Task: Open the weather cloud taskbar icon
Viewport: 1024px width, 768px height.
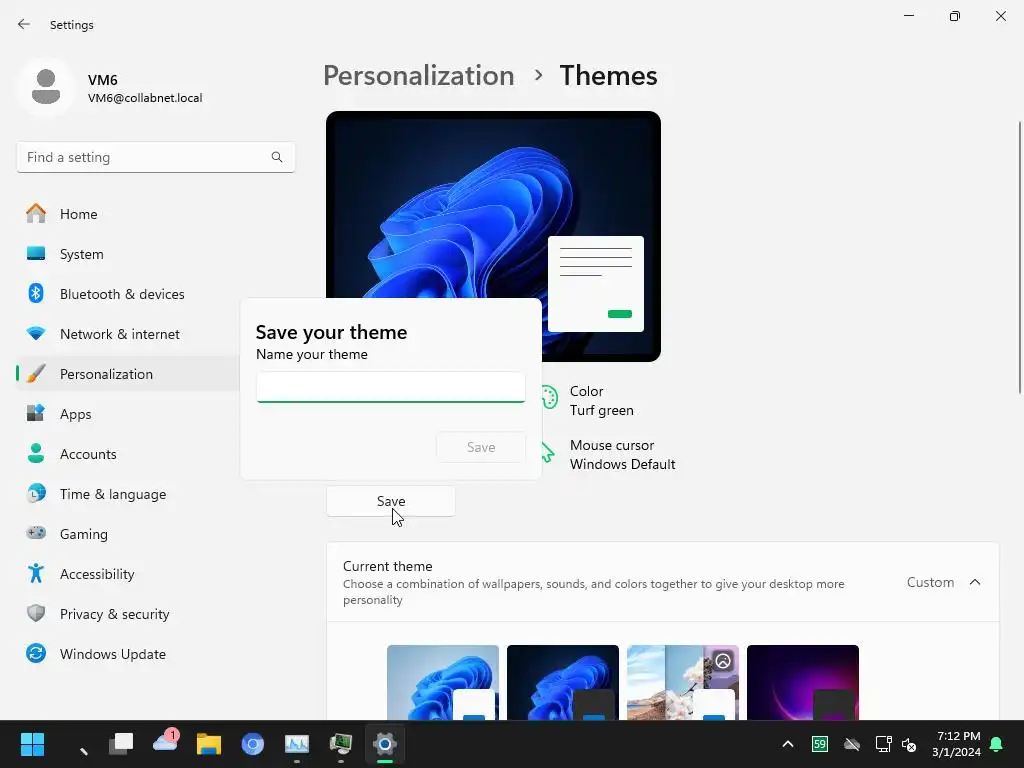Action: [x=165, y=743]
